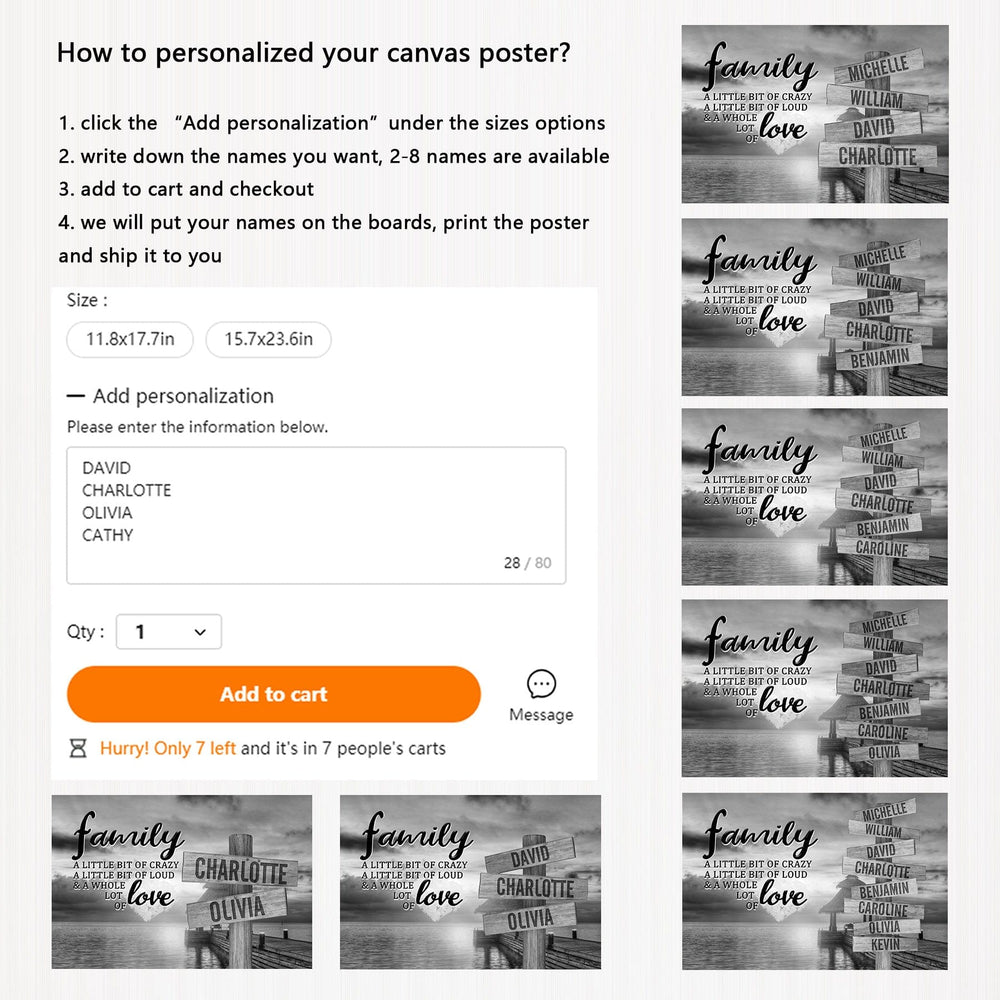View the three-name David, Charlotte, Olivia poster

pyautogui.click(x=470, y=881)
